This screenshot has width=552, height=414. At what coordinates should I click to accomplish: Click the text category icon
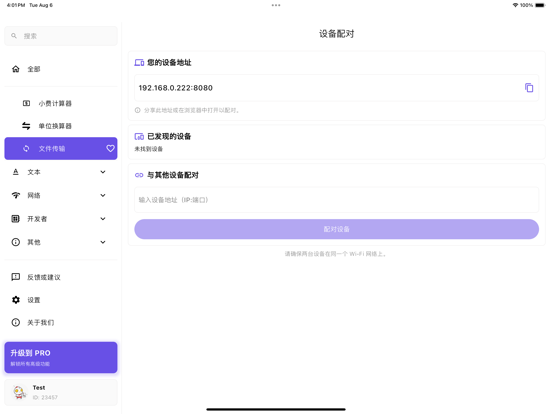16,172
